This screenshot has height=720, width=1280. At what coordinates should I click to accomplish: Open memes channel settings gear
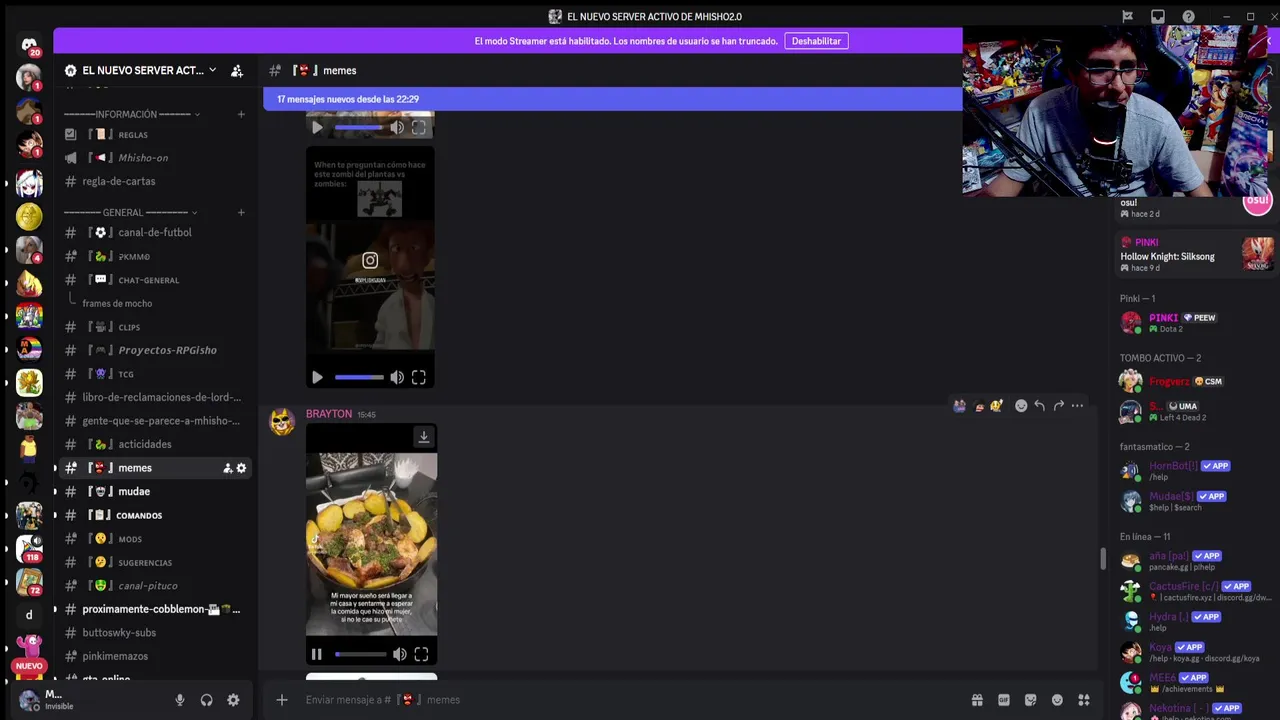coord(241,468)
